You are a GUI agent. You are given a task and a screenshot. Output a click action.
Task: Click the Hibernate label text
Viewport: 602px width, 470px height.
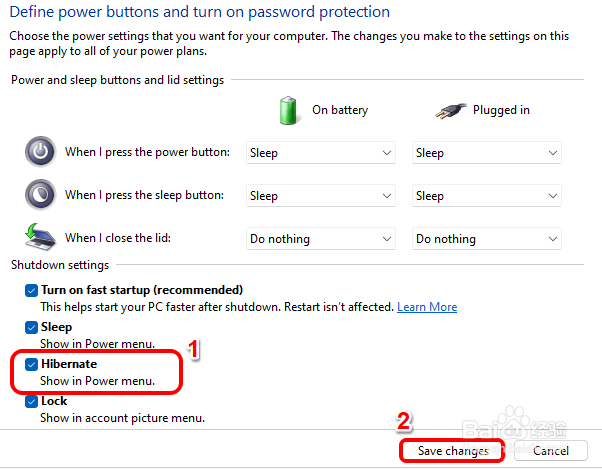coord(68,364)
